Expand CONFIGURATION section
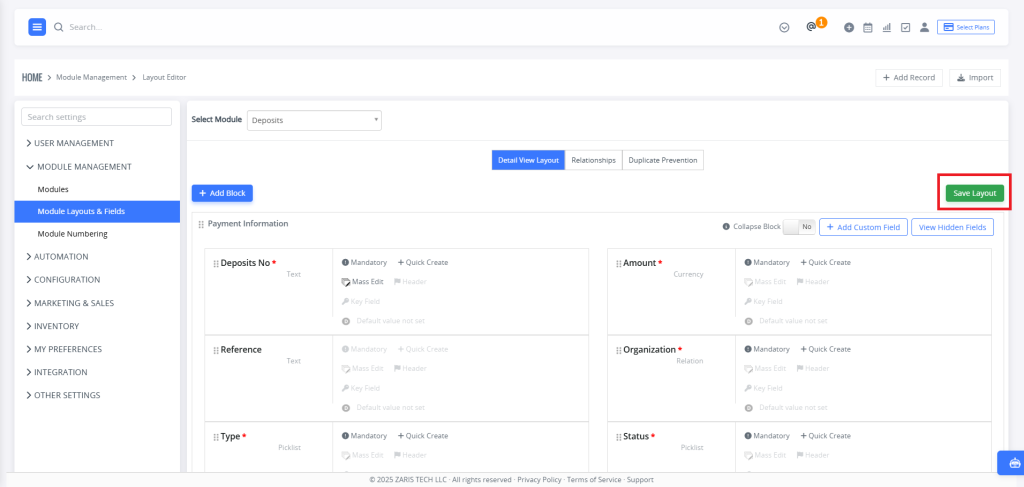1024x487 pixels. [63, 279]
